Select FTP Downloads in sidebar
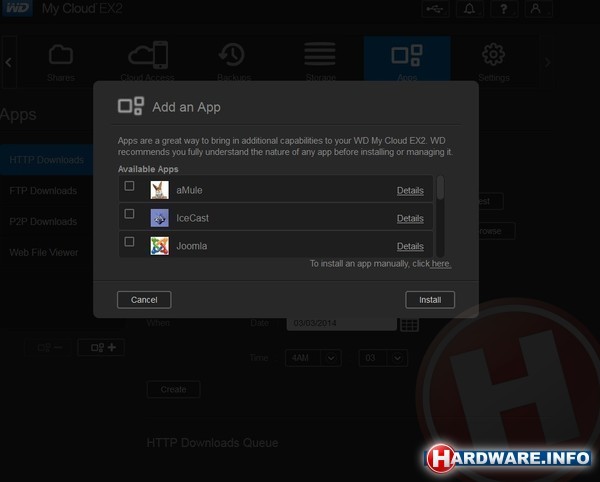The image size is (600, 482). pyautogui.click(x=47, y=191)
